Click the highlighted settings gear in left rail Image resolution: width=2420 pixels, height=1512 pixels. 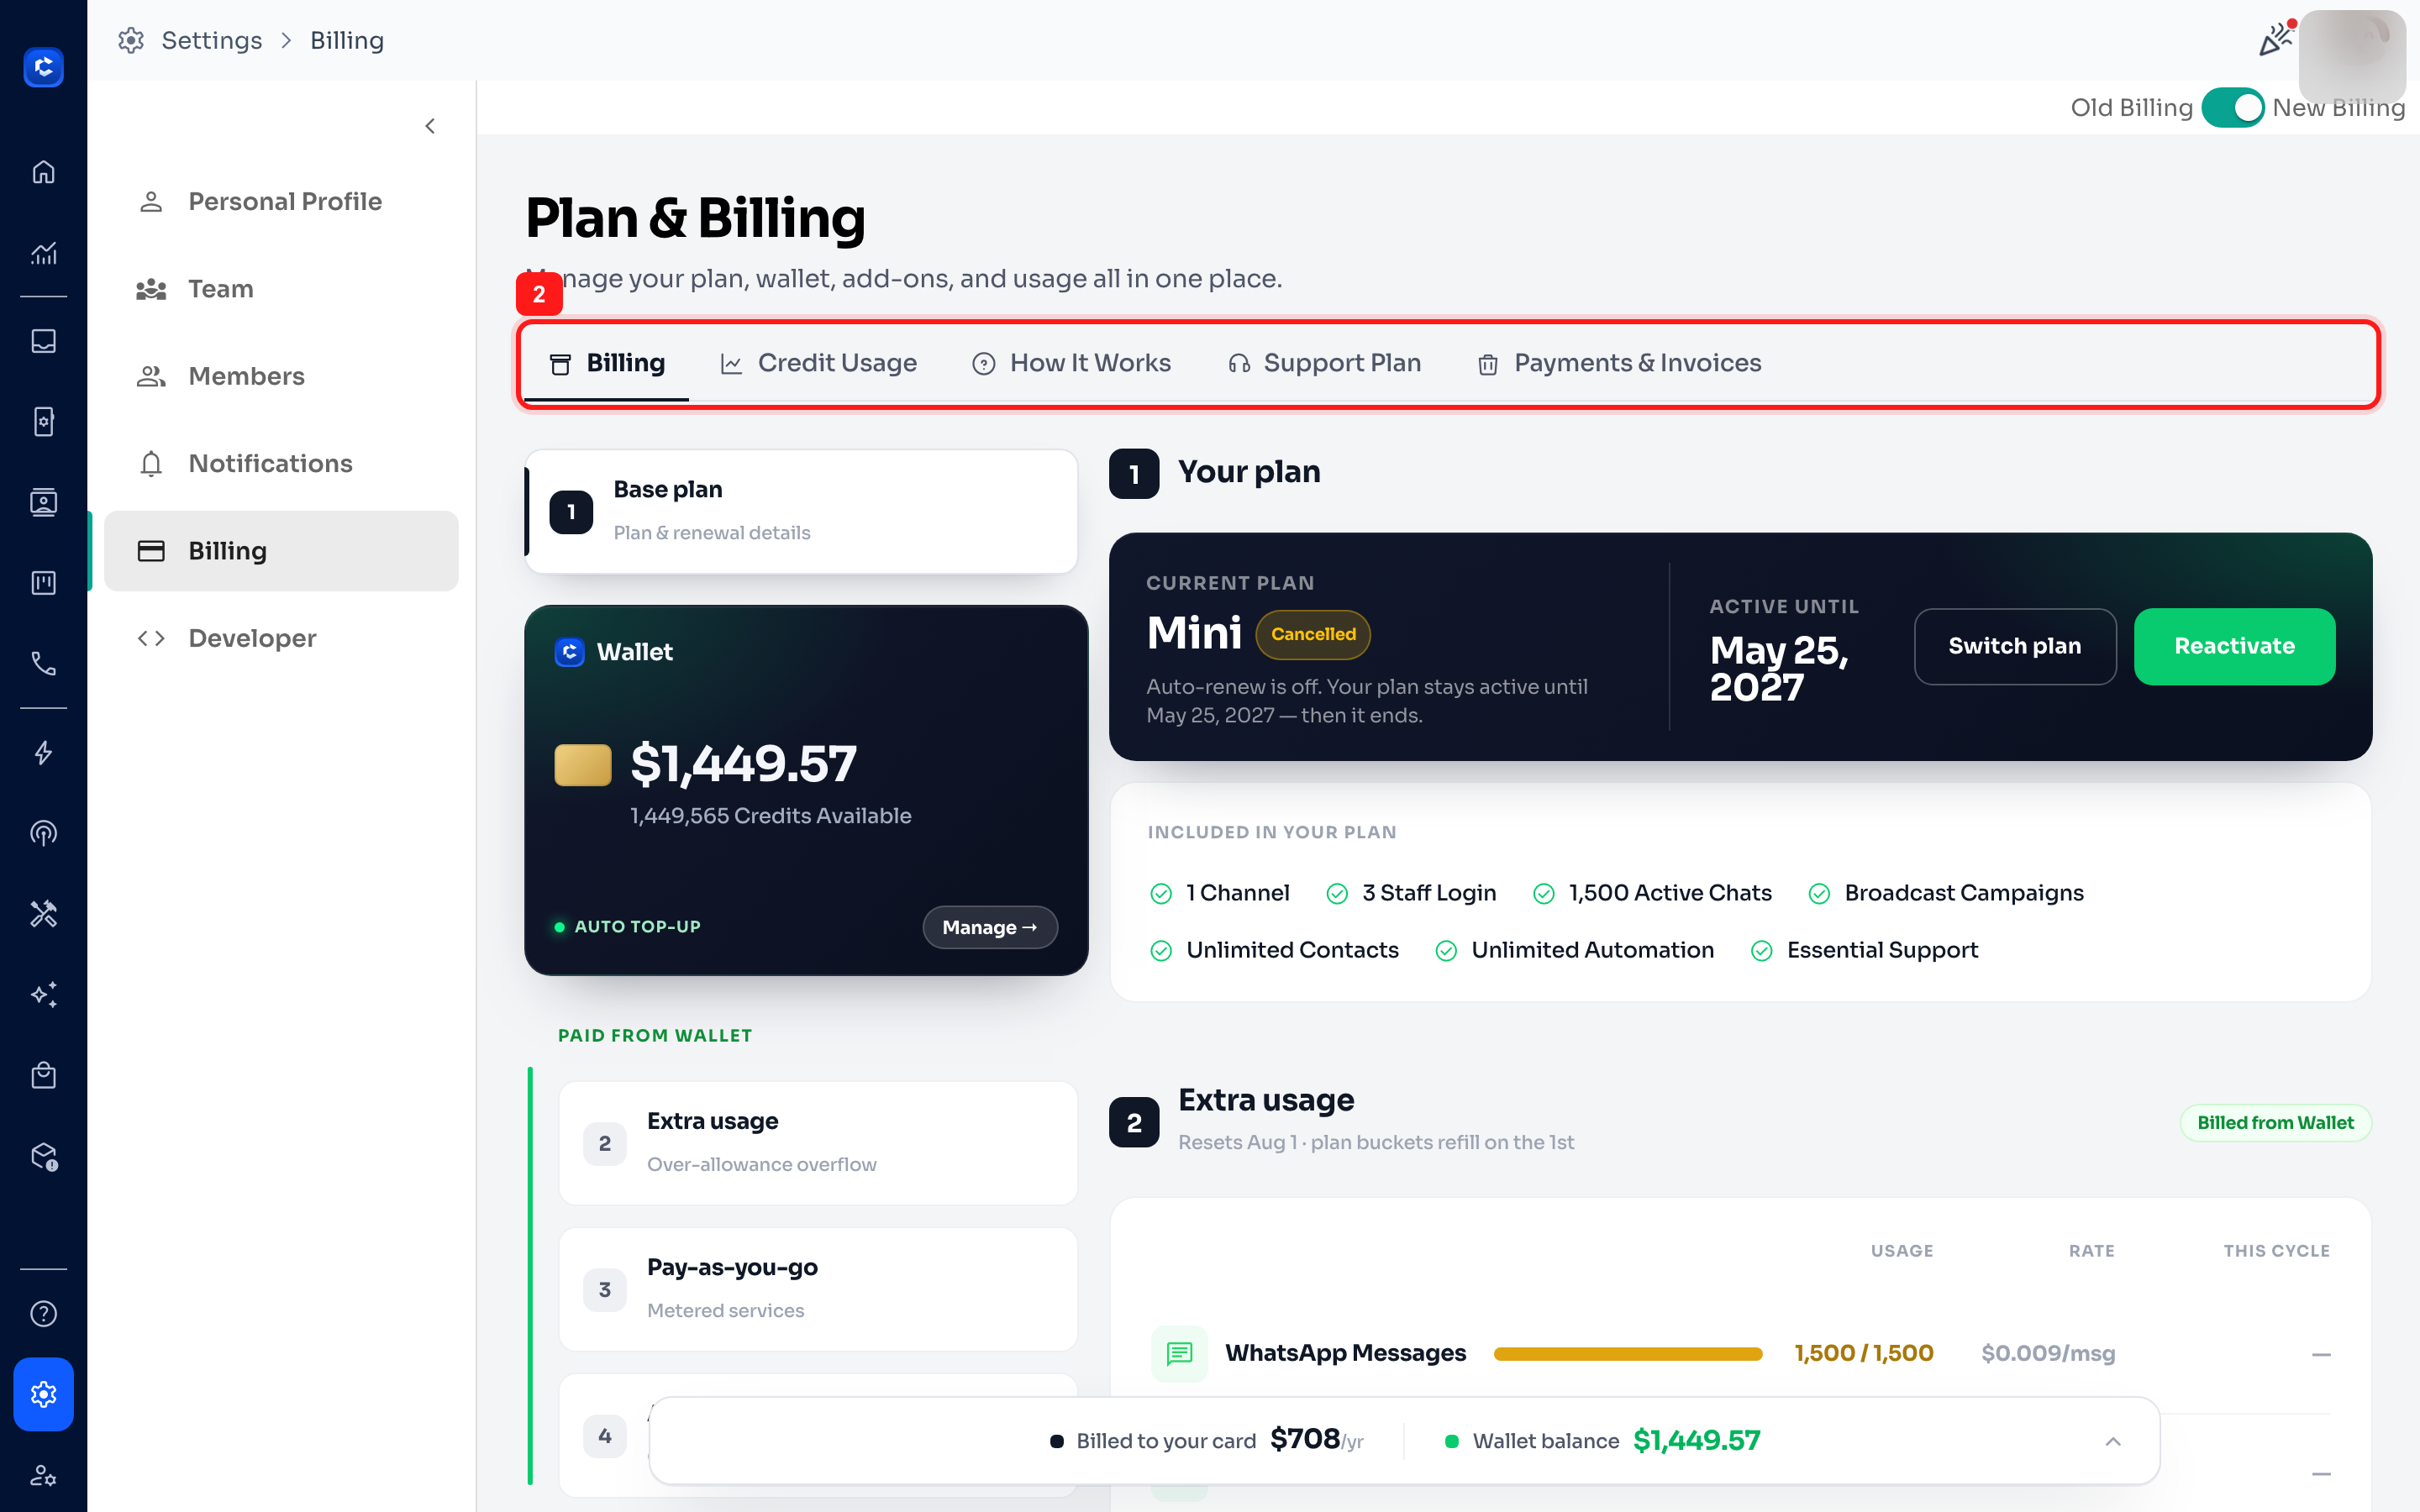point(43,1394)
